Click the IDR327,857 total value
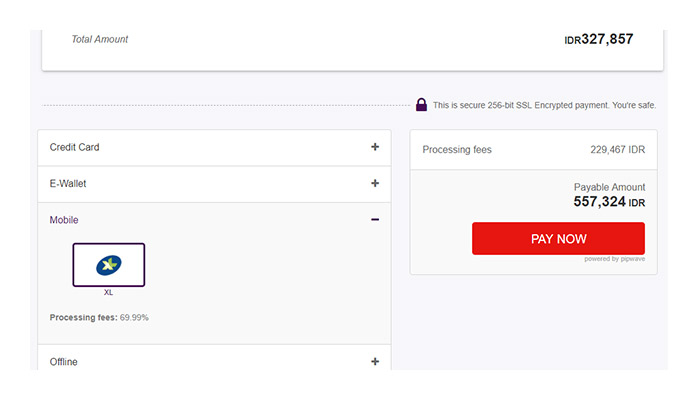 [x=598, y=40]
